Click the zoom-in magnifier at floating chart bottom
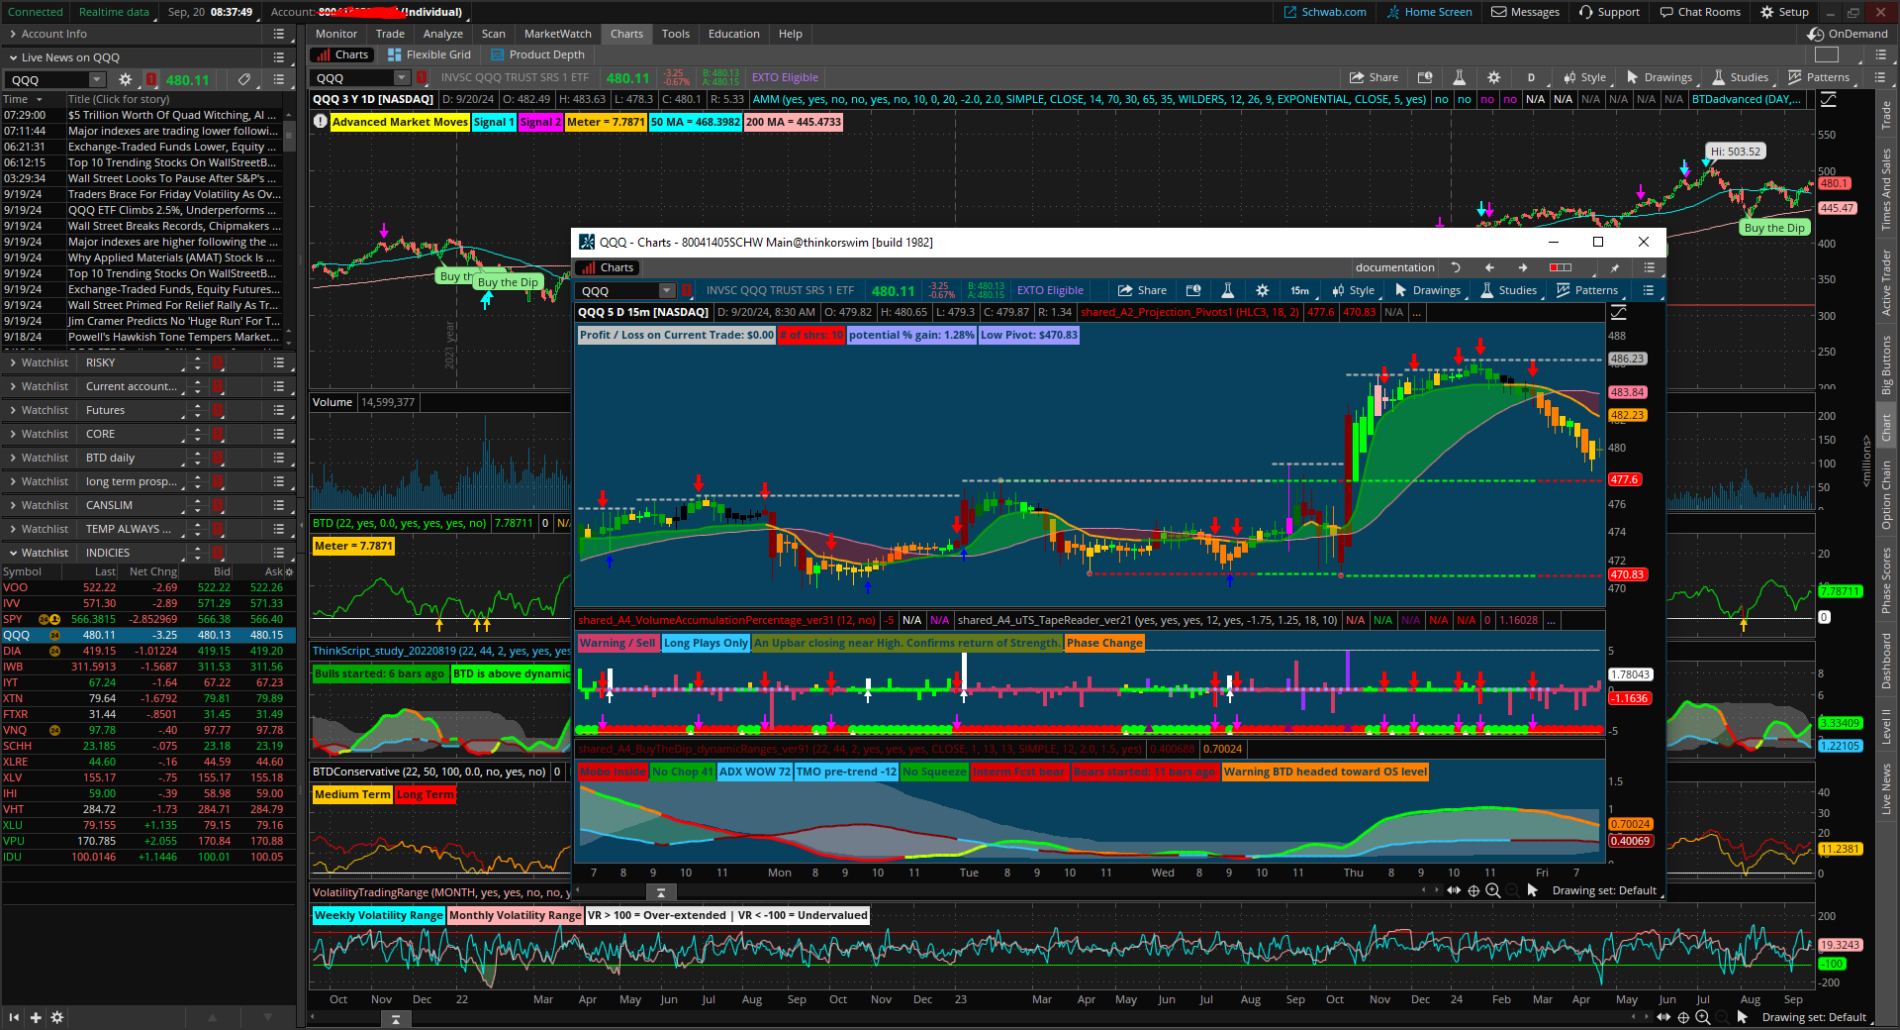Image resolution: width=1900 pixels, height=1030 pixels. click(x=1492, y=890)
